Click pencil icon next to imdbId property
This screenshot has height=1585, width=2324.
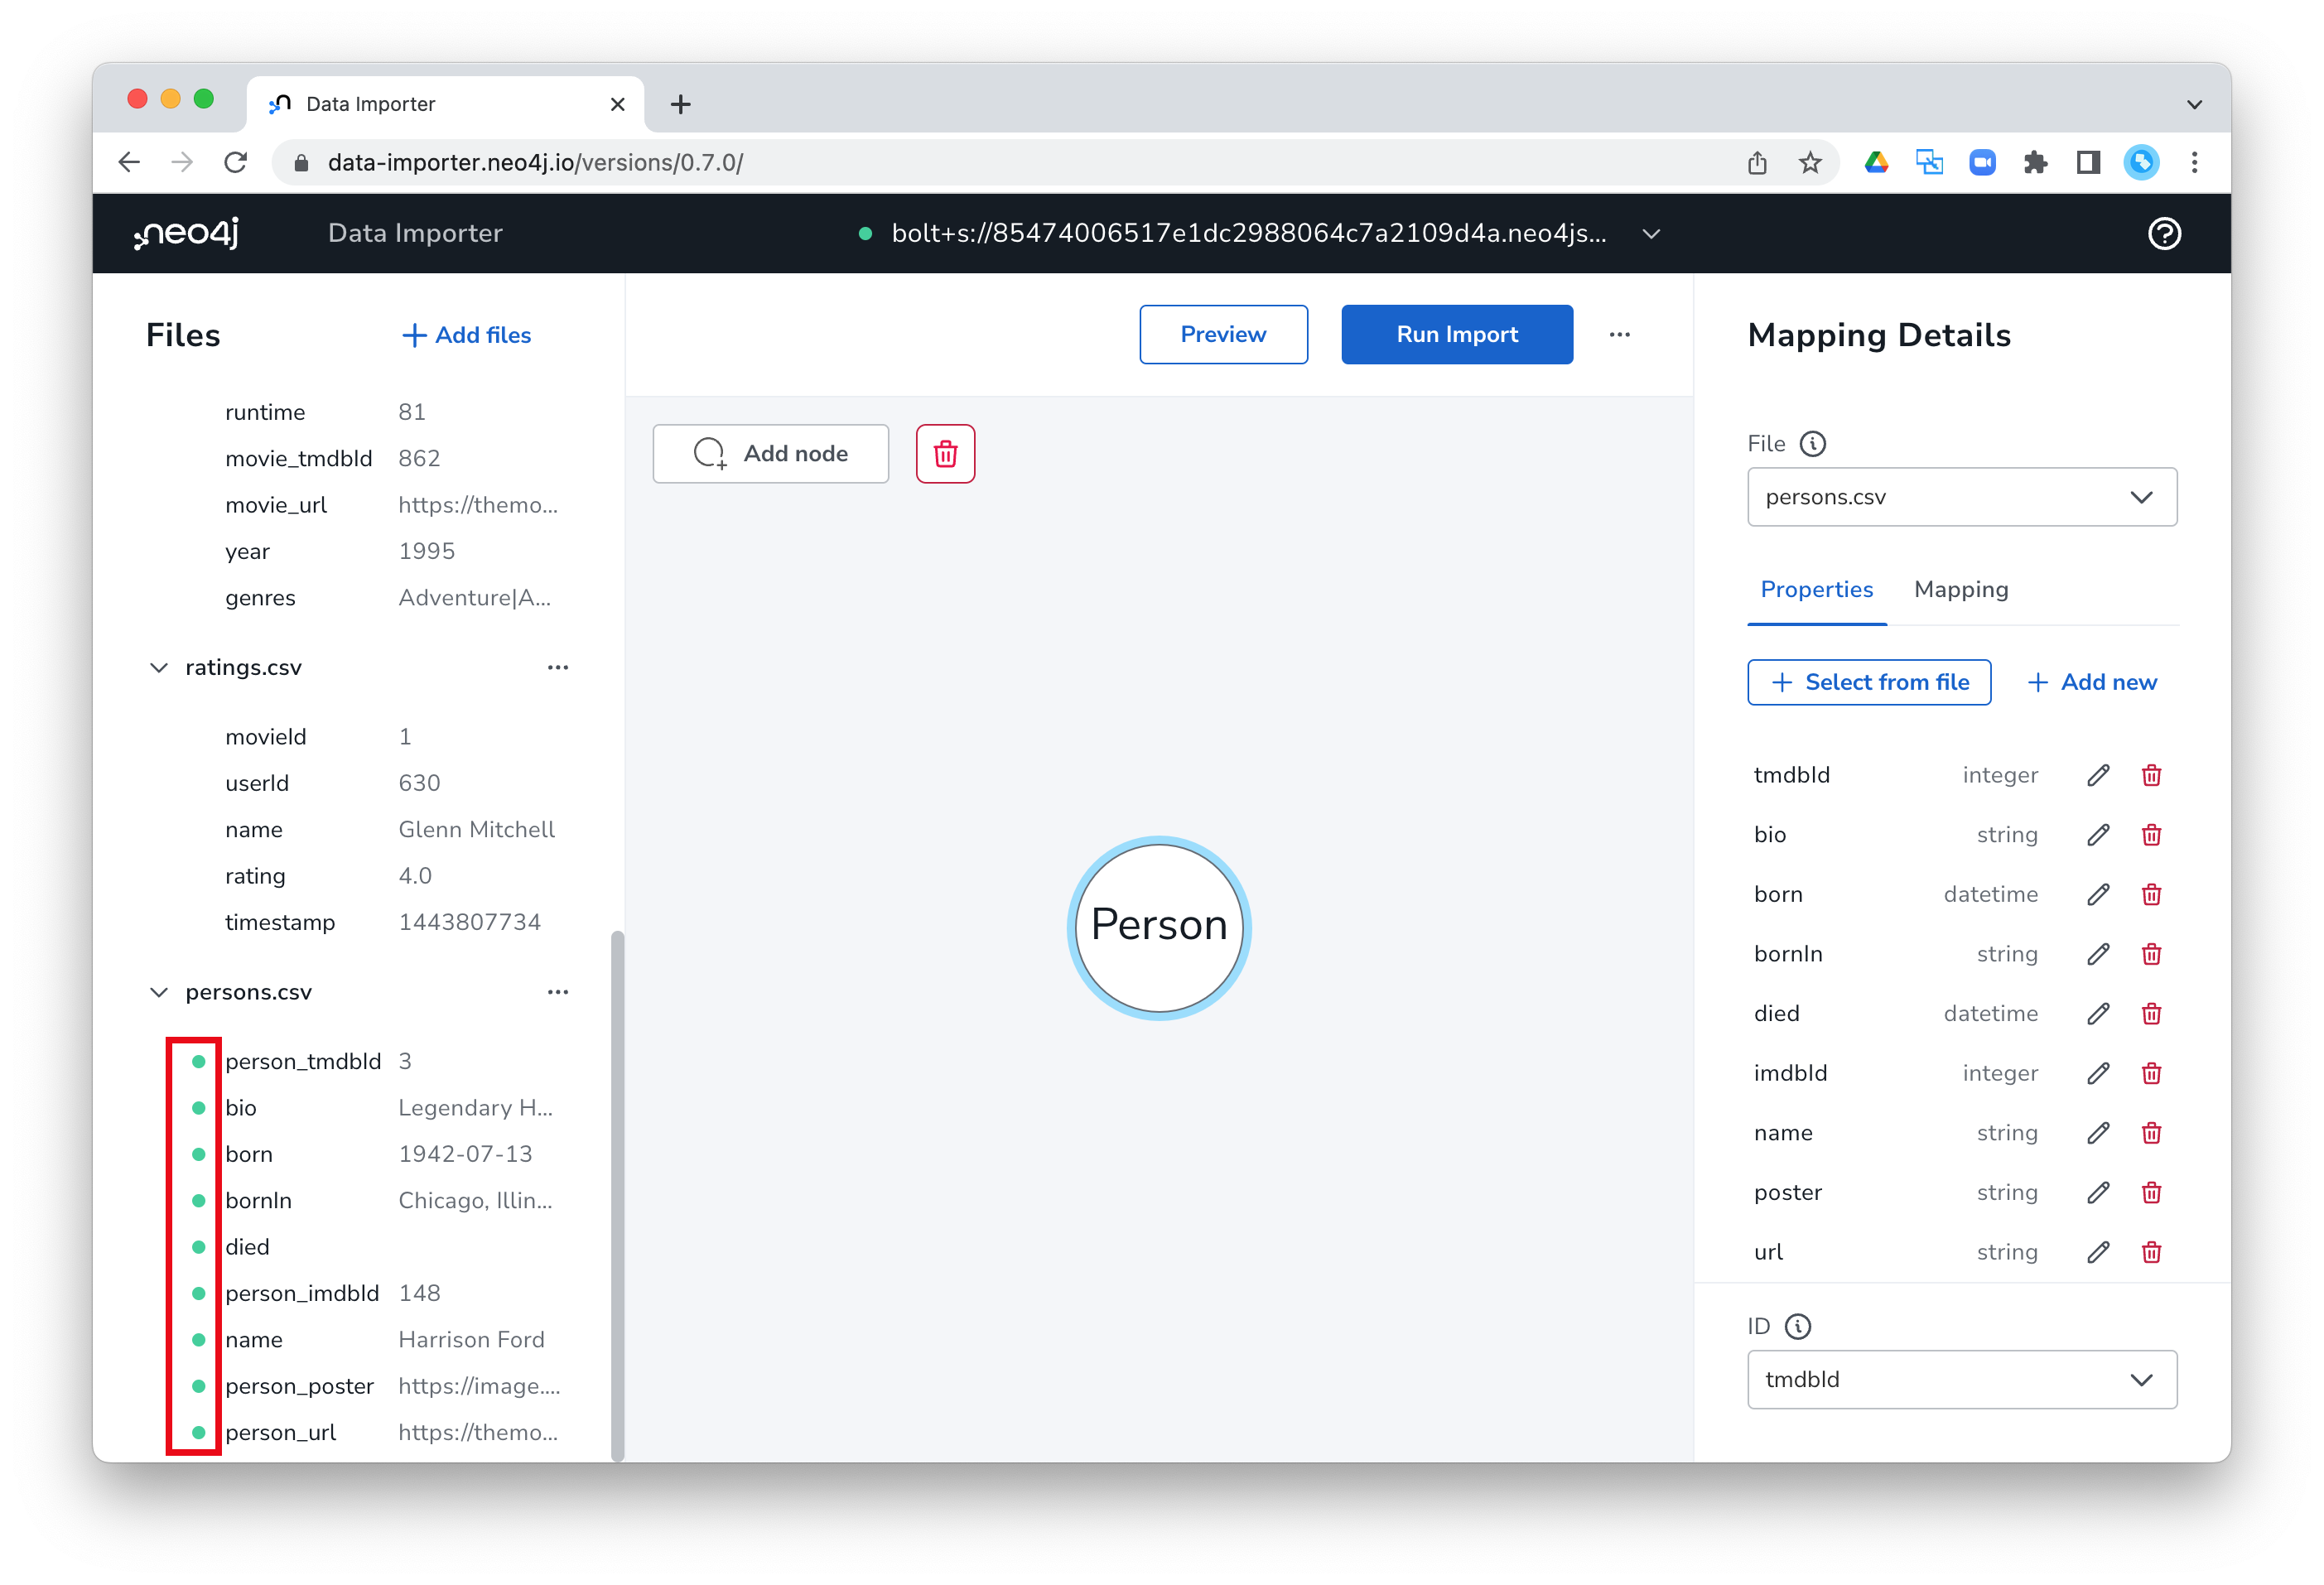pyautogui.click(x=2098, y=1073)
